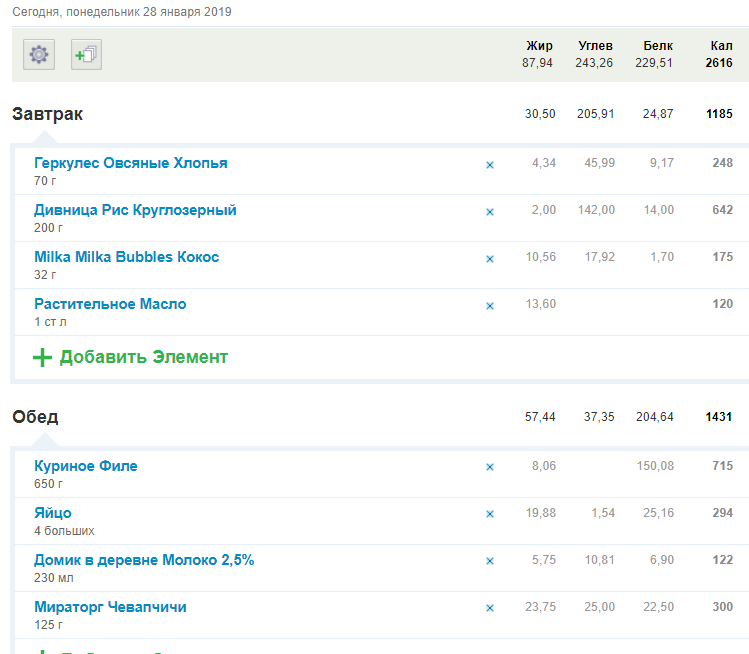This screenshot has height=654, width=749.
Task: Remove Milka Bubbles Кокос from breakfast
Action: pyautogui.click(x=490, y=259)
